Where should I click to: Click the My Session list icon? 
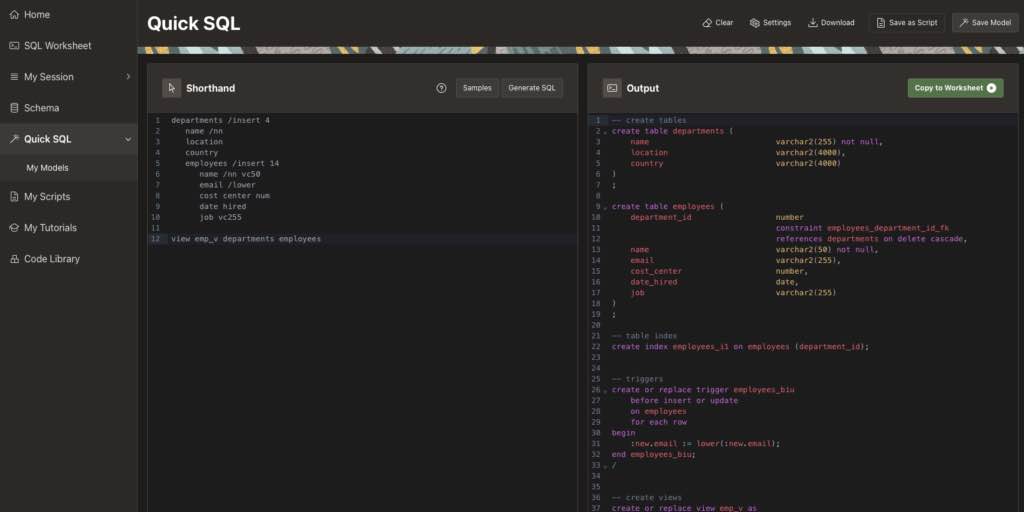tap(14, 76)
